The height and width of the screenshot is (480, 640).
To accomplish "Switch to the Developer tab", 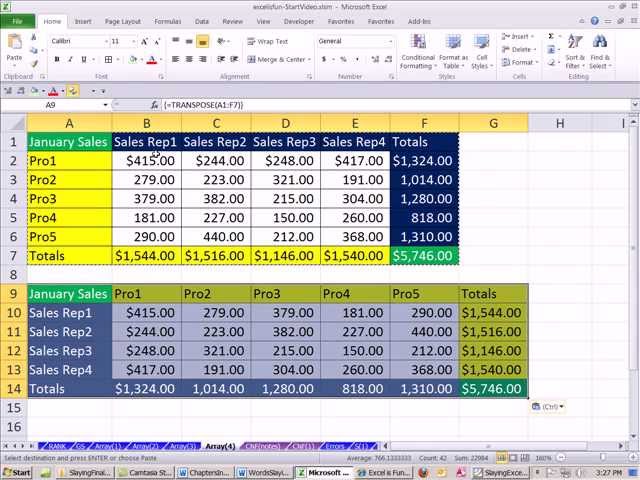I will pos(299,22).
